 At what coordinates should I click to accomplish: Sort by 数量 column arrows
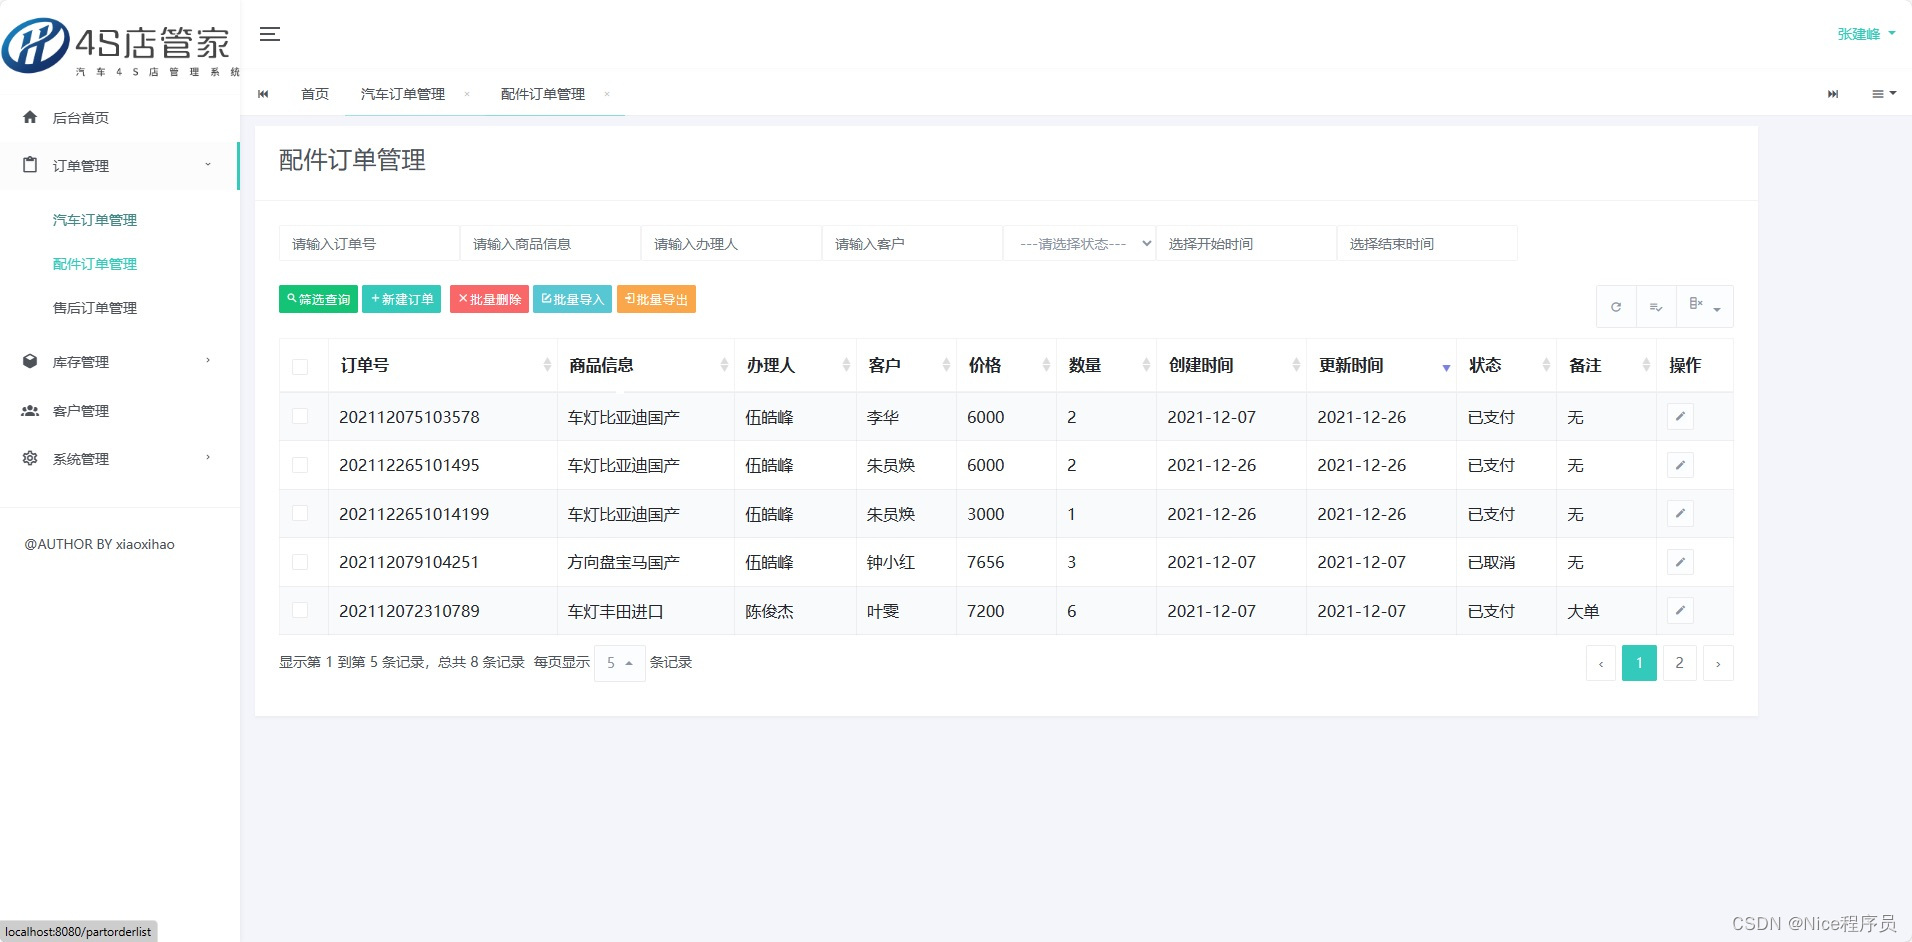[x=1146, y=365]
